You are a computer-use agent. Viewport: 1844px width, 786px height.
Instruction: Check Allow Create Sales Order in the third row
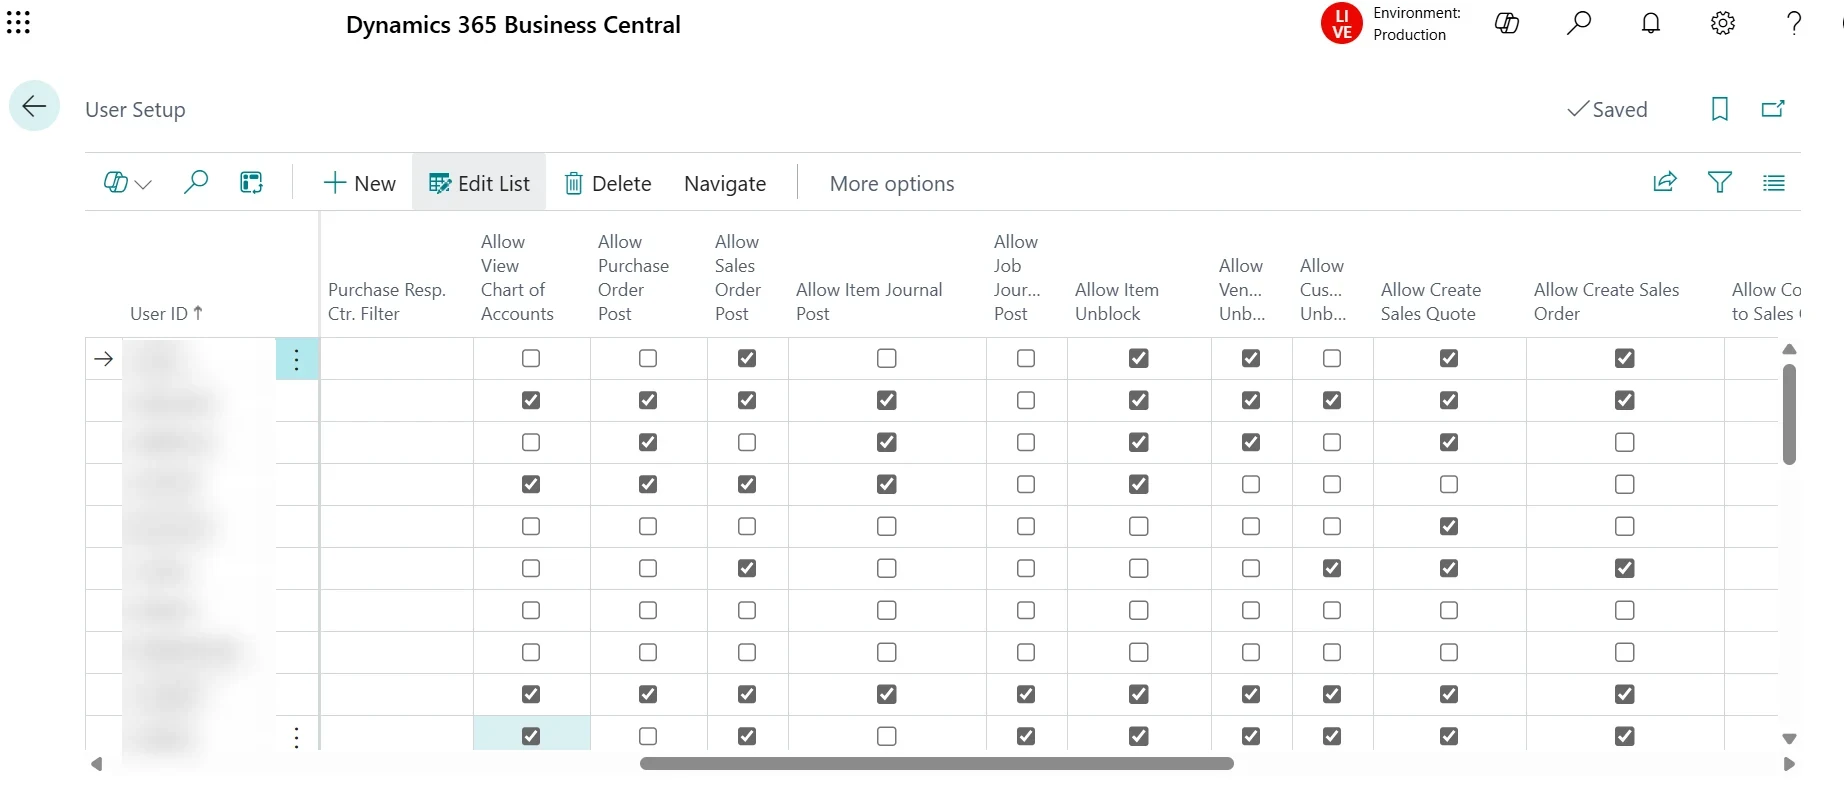point(1625,442)
